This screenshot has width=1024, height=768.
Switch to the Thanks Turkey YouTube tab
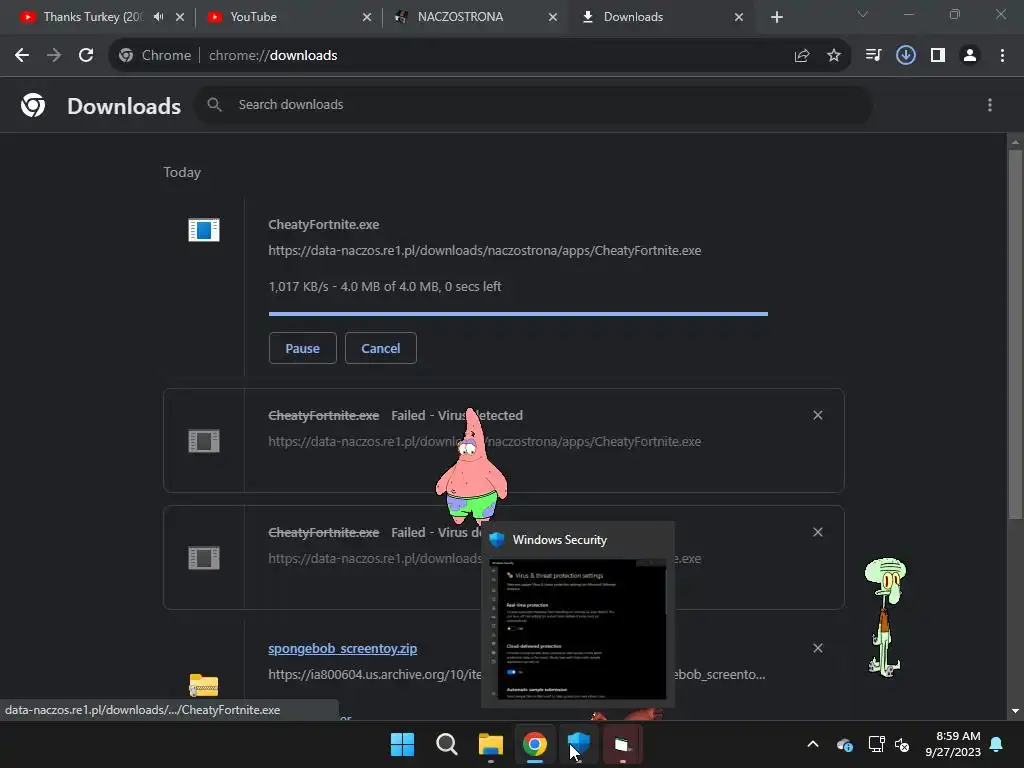(93, 17)
